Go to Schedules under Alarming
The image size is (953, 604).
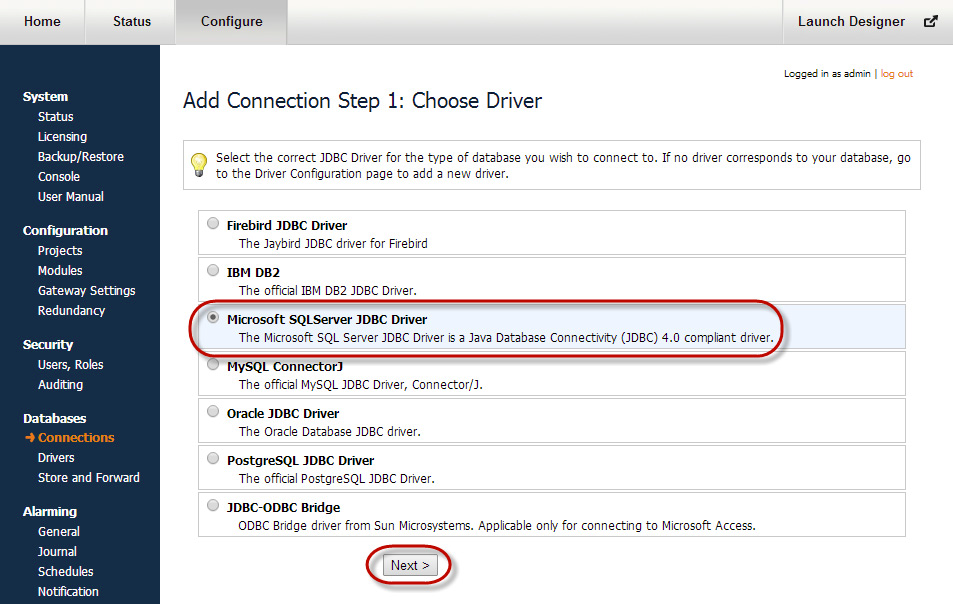point(66,572)
